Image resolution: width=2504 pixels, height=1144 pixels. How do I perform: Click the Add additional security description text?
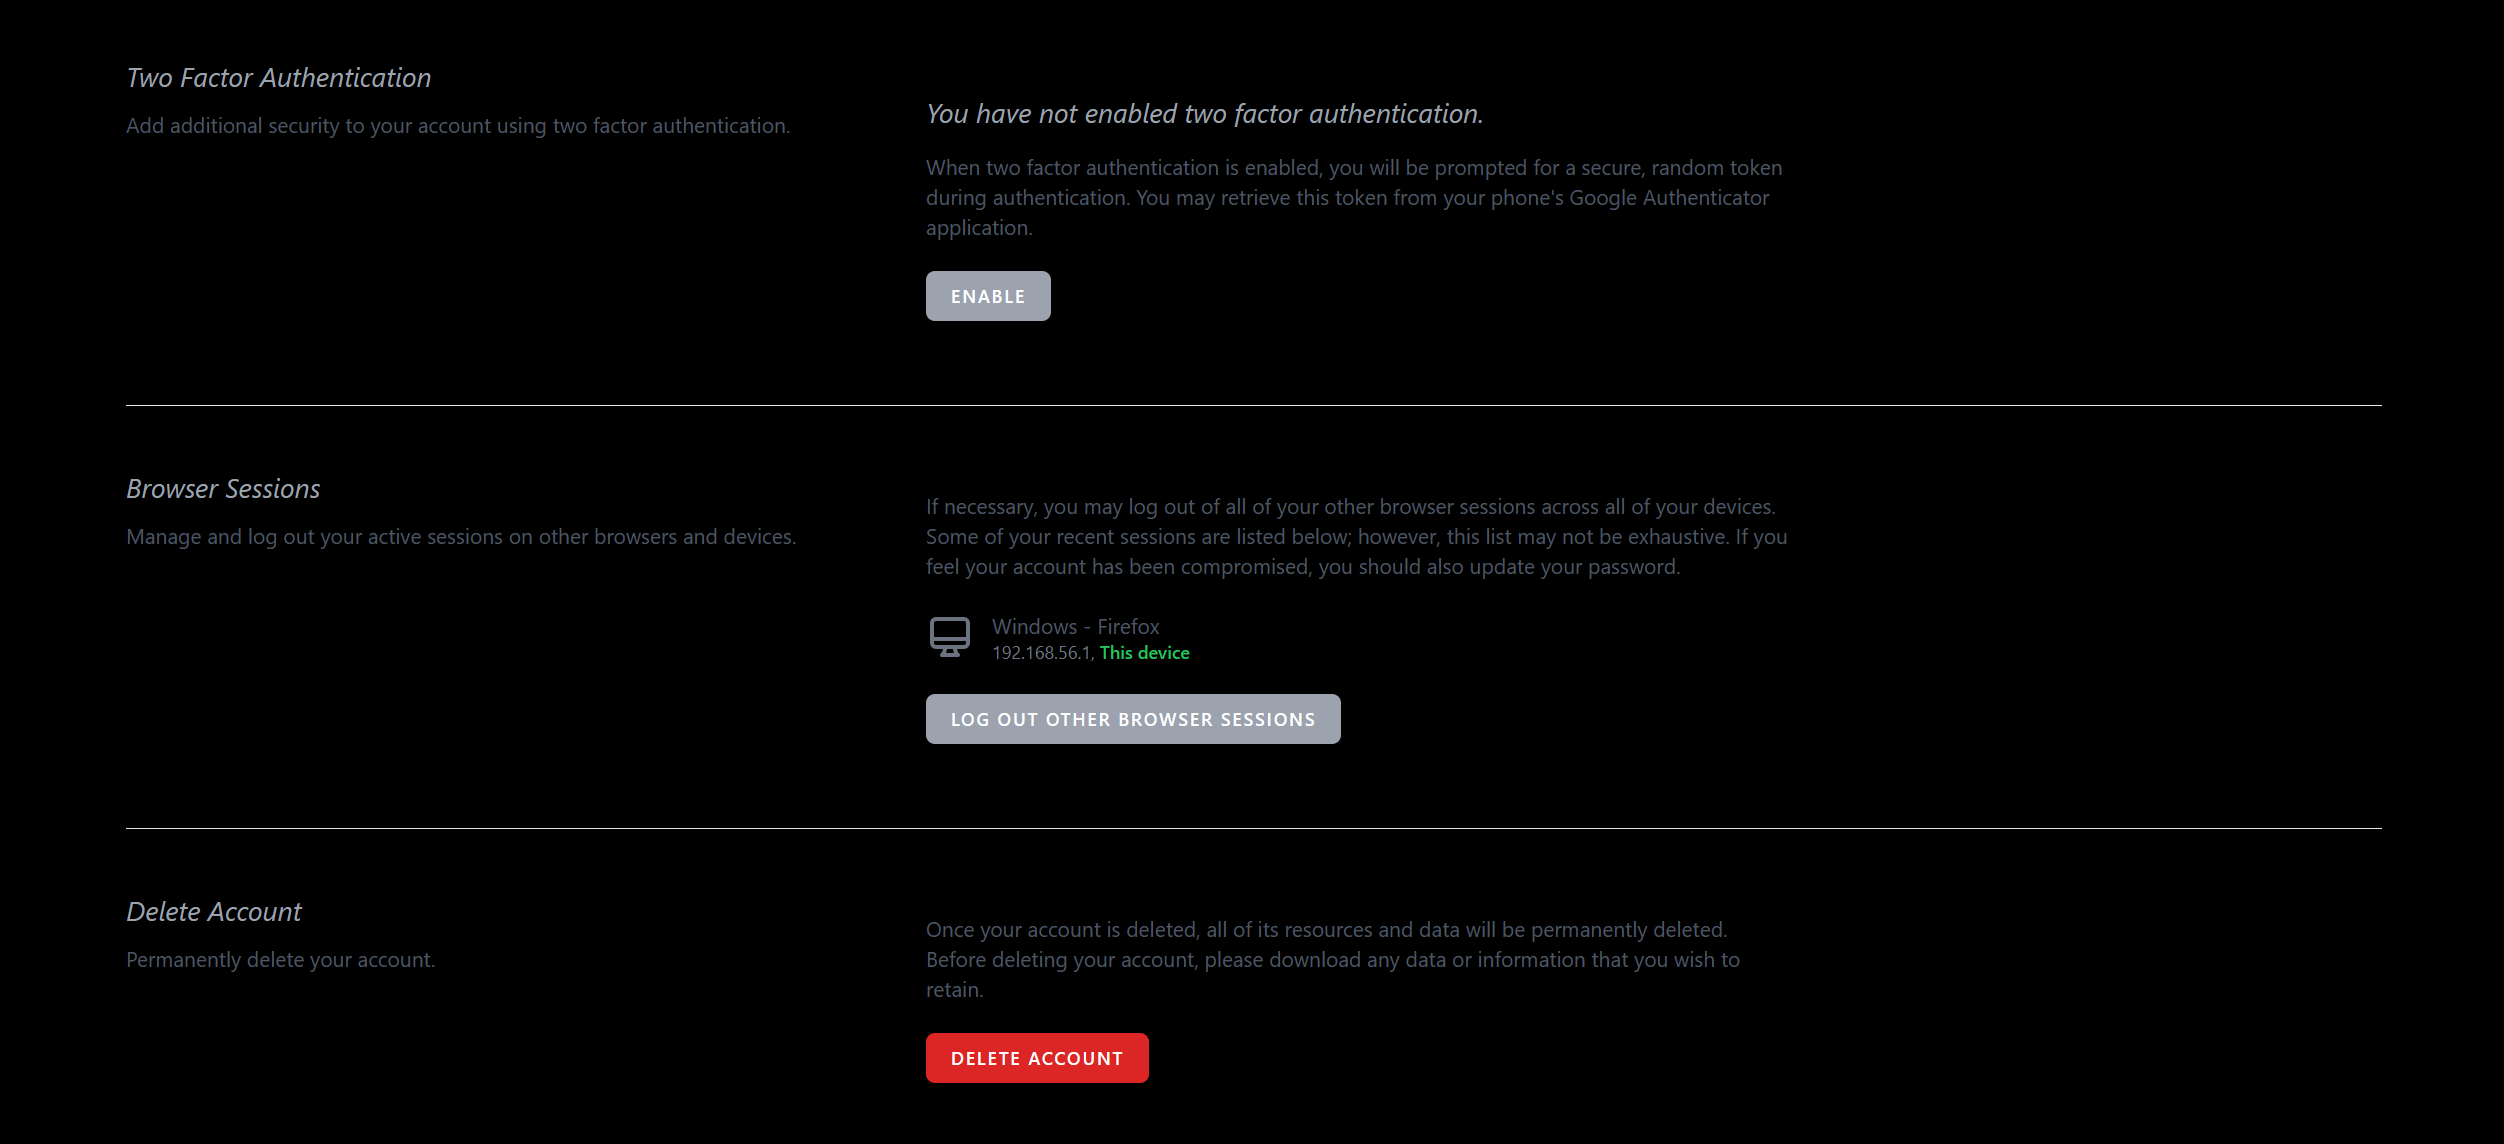459,127
